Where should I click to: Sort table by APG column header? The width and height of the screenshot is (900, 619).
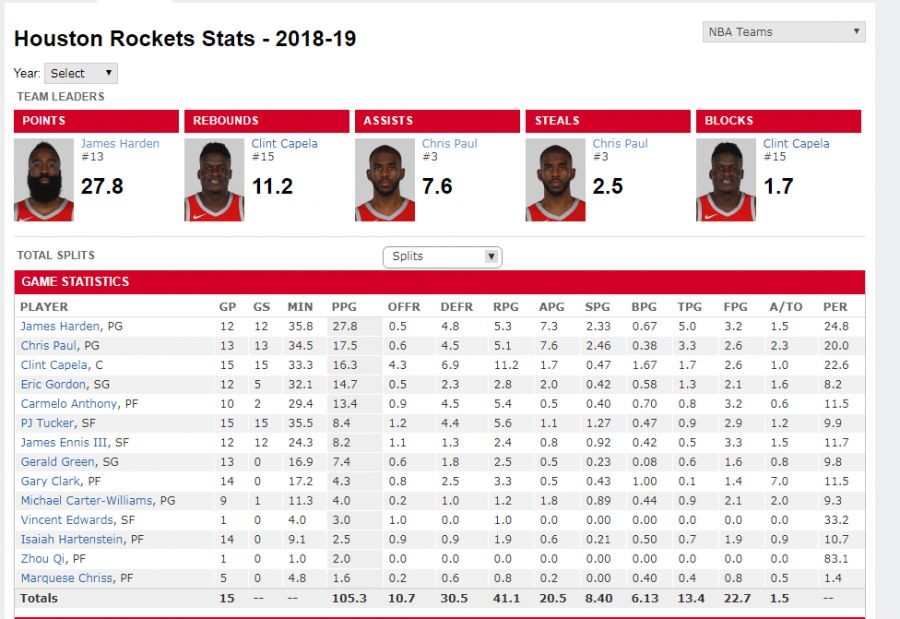point(552,307)
